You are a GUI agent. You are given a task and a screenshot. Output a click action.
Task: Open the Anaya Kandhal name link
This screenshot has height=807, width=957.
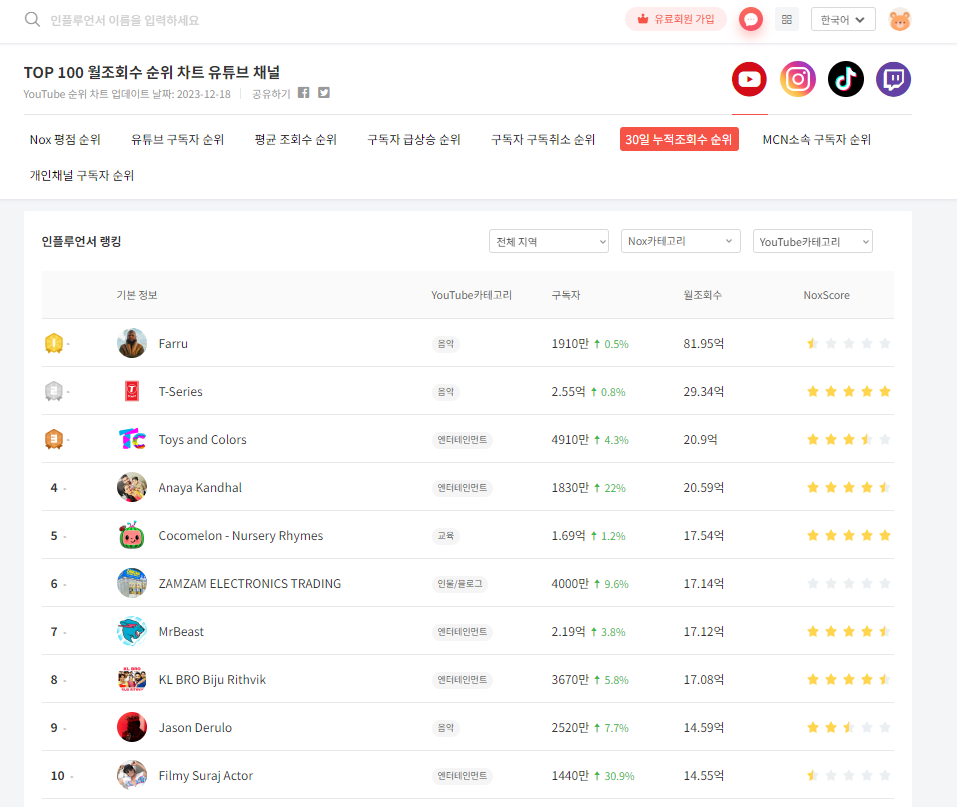200,488
